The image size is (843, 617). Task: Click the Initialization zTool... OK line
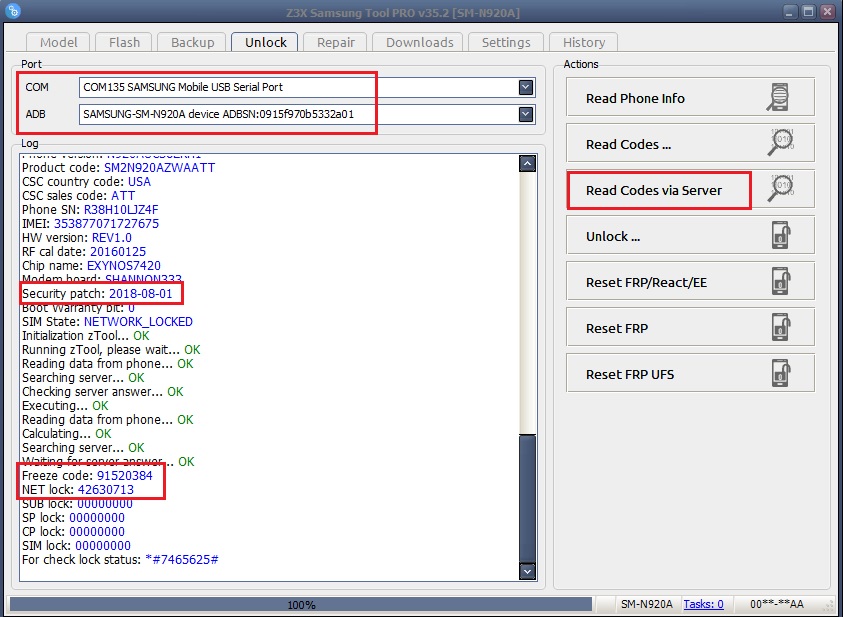pos(85,336)
